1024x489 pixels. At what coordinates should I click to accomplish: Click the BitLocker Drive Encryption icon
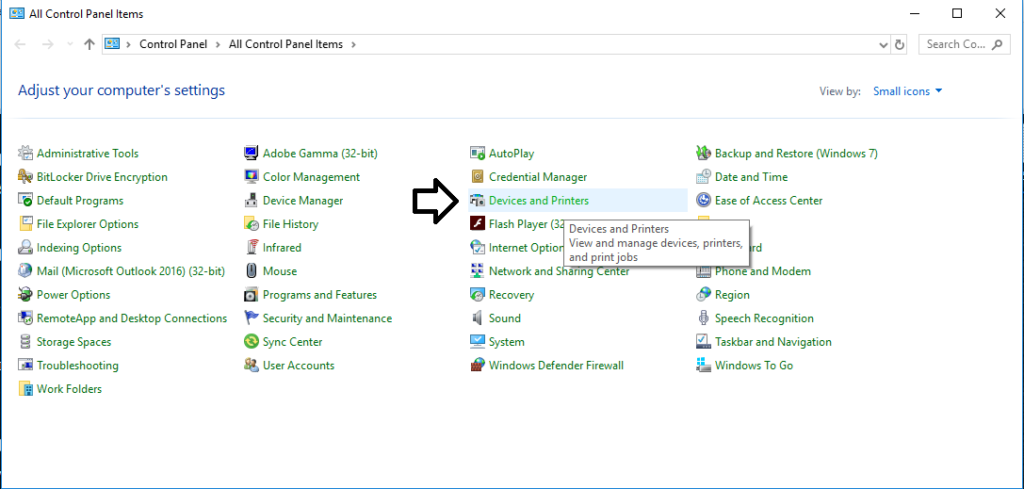[x=25, y=177]
